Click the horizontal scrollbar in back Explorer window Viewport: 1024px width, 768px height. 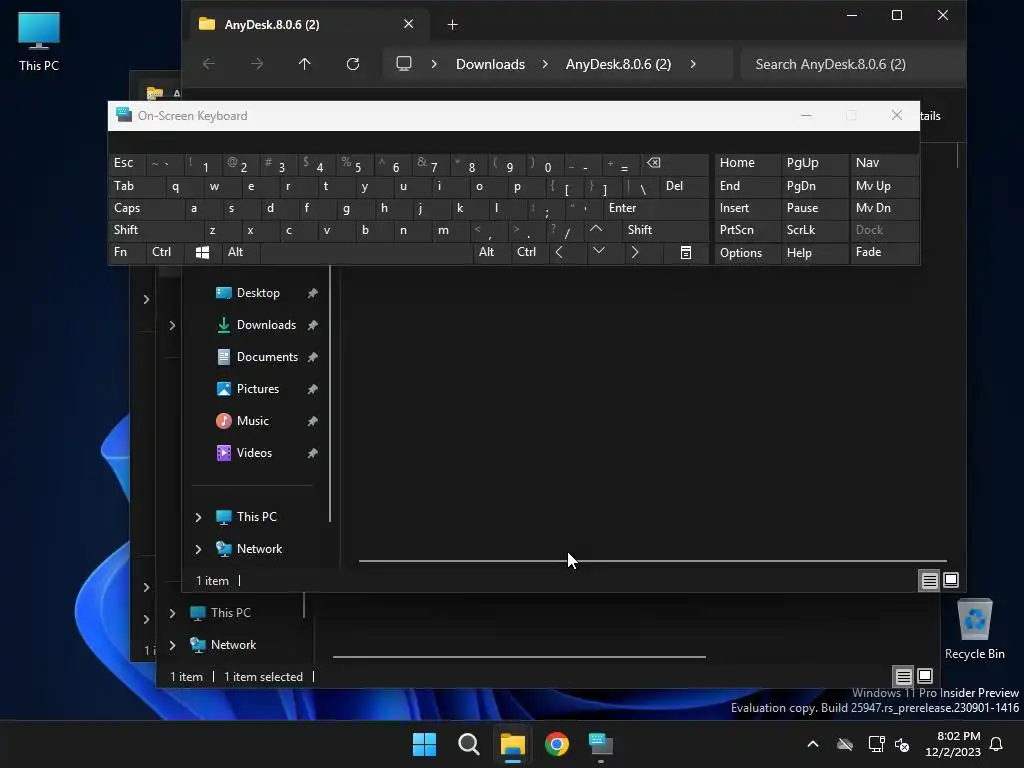pos(519,656)
